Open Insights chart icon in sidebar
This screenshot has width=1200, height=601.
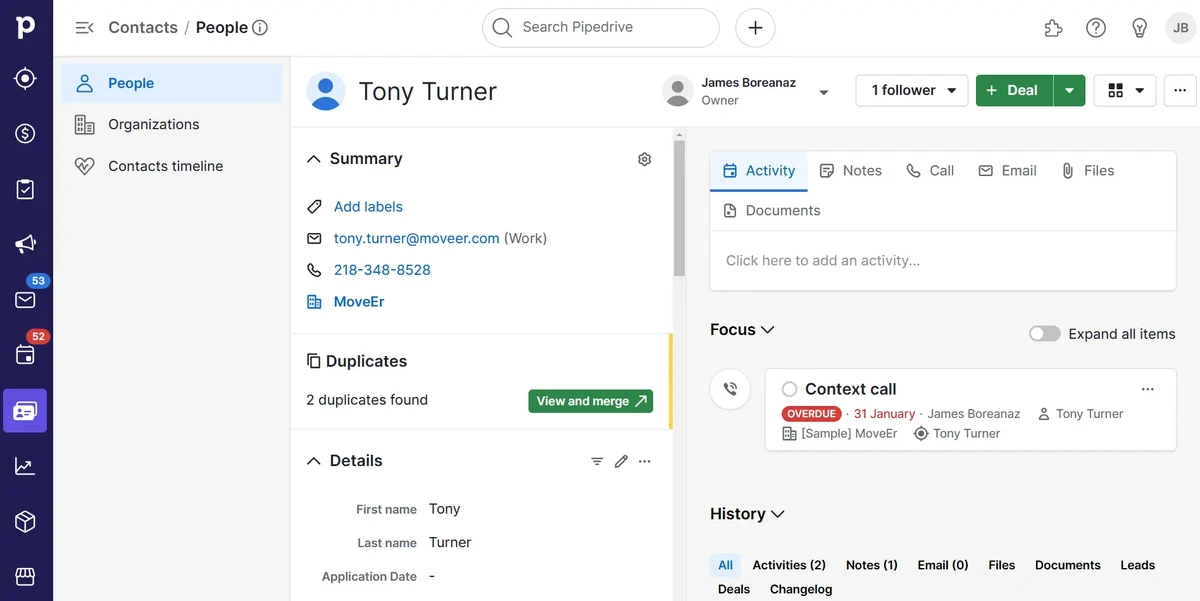pyautogui.click(x=26, y=466)
